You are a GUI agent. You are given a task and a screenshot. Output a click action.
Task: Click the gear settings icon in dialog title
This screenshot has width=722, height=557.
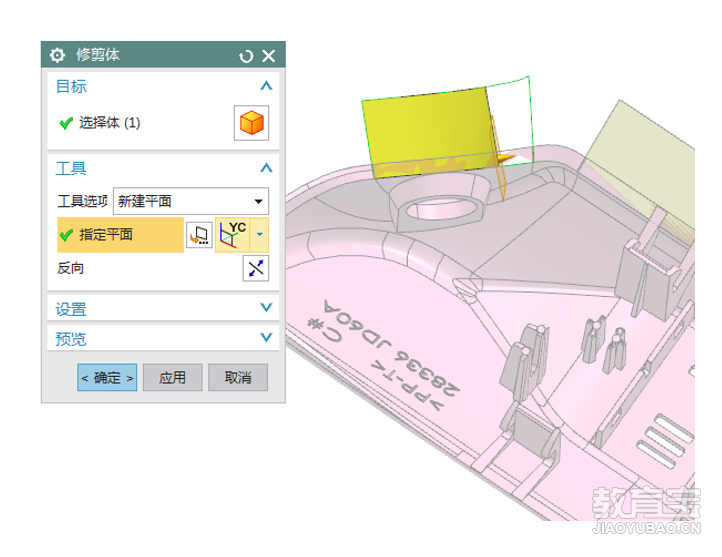pyautogui.click(x=57, y=55)
